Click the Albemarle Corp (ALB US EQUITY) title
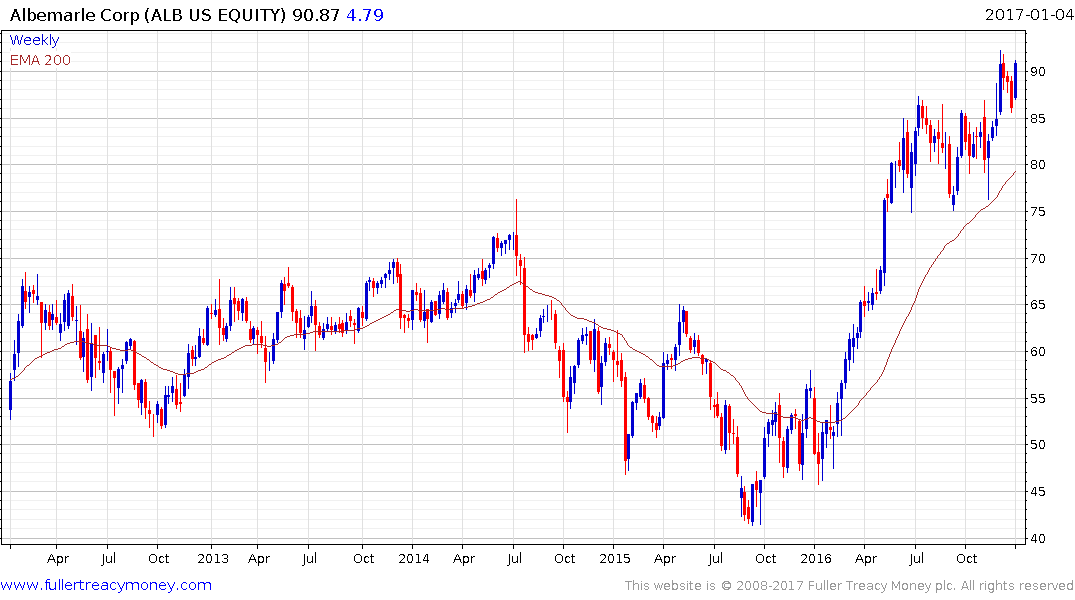The height and width of the screenshot is (600, 1075). pyautogui.click(x=147, y=15)
